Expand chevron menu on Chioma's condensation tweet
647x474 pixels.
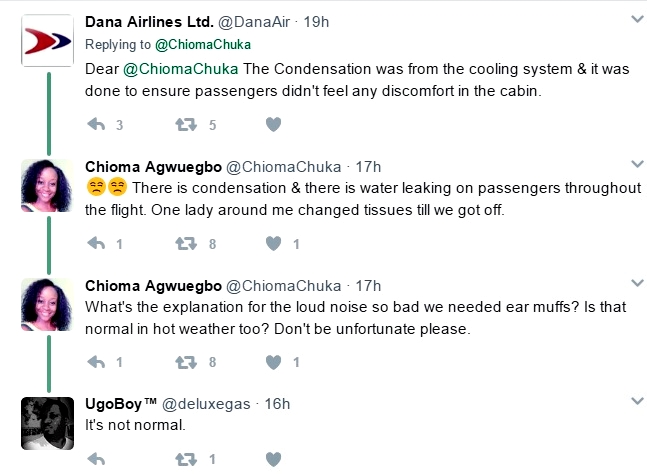coord(638,164)
